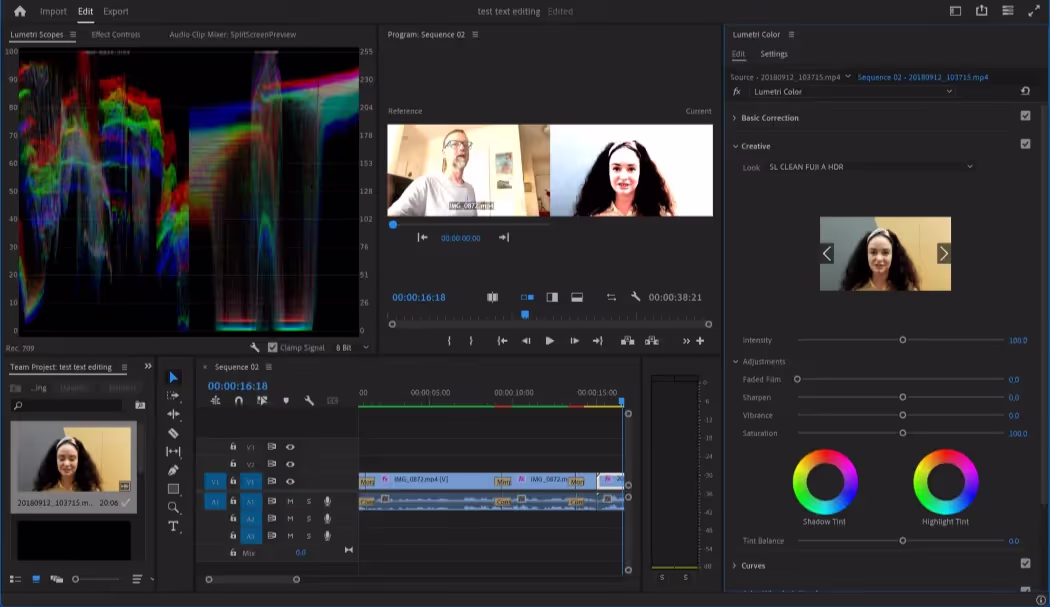
Task: Select the Rectangle tool
Action: pyautogui.click(x=173, y=488)
